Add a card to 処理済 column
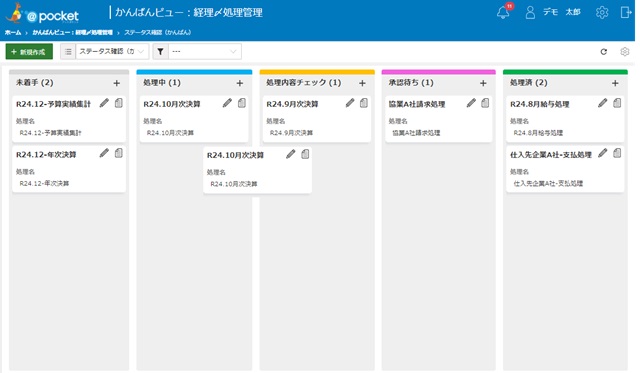 tap(615, 83)
